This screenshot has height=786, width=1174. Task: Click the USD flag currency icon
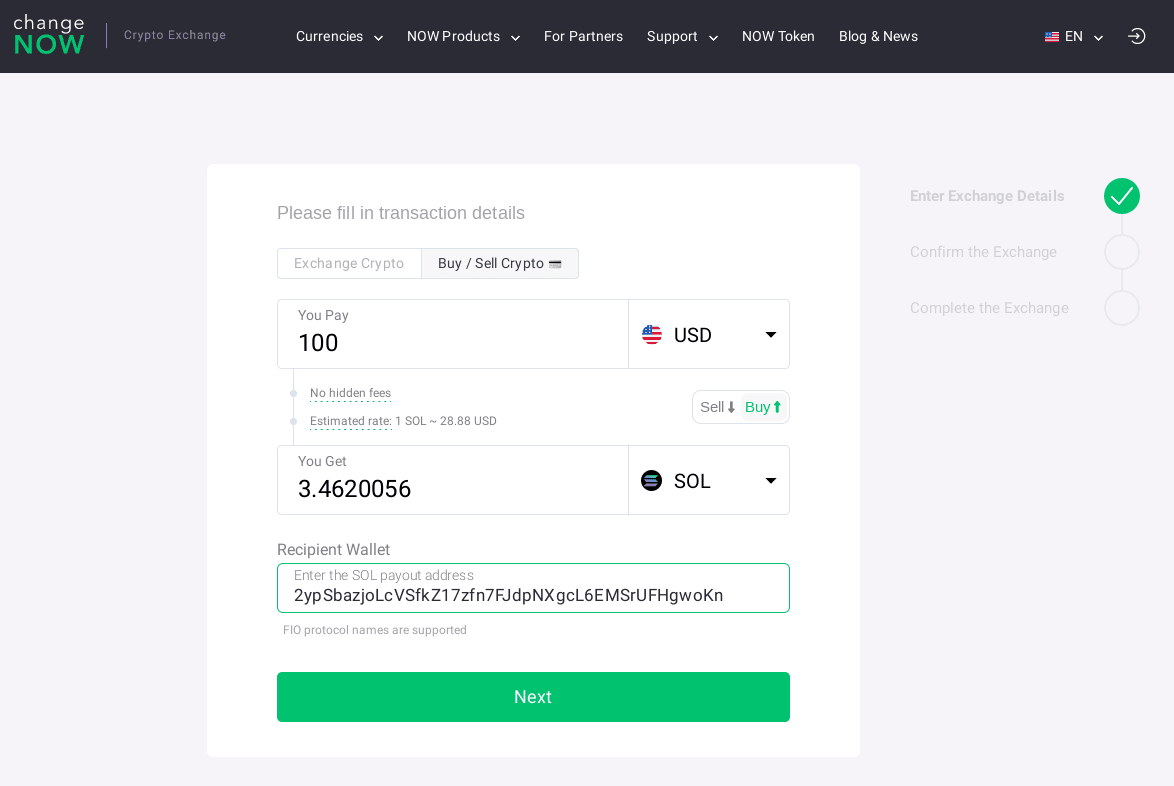(652, 335)
